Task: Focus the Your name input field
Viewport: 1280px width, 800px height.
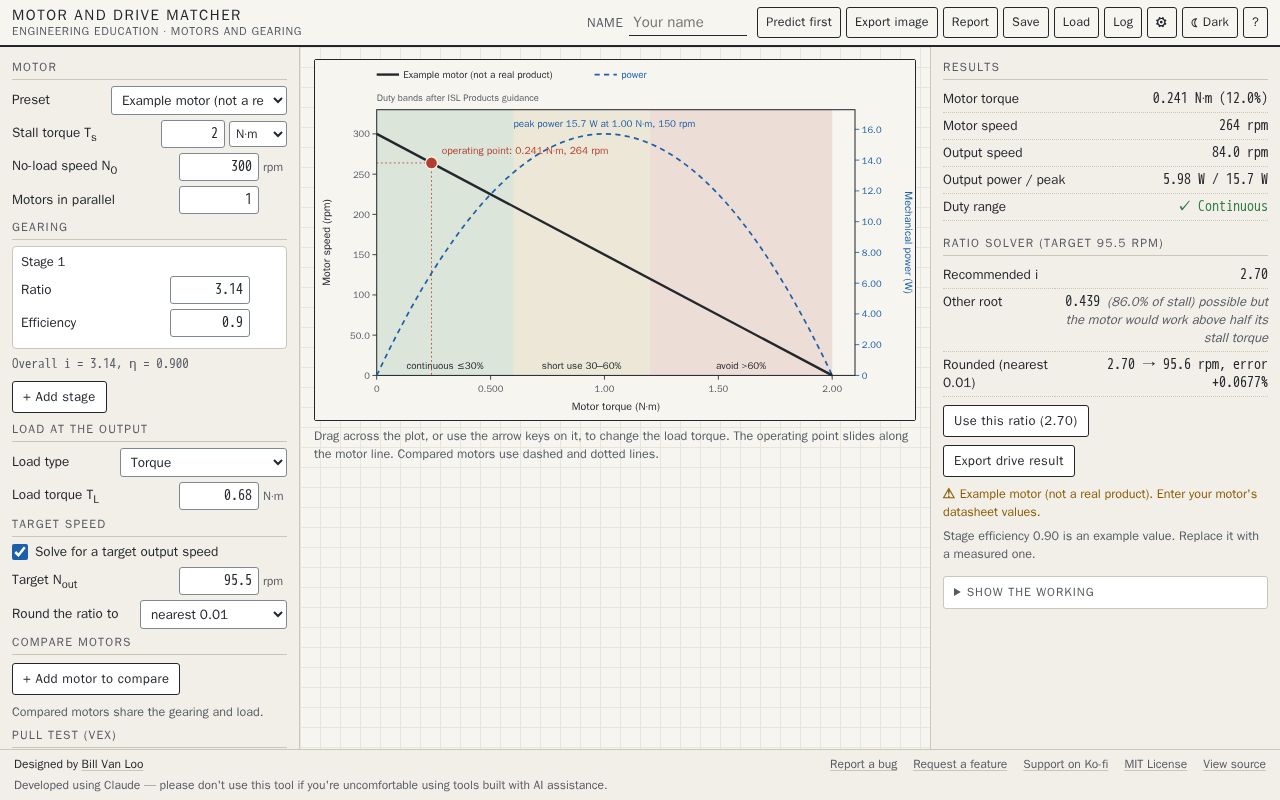Action: pos(688,22)
